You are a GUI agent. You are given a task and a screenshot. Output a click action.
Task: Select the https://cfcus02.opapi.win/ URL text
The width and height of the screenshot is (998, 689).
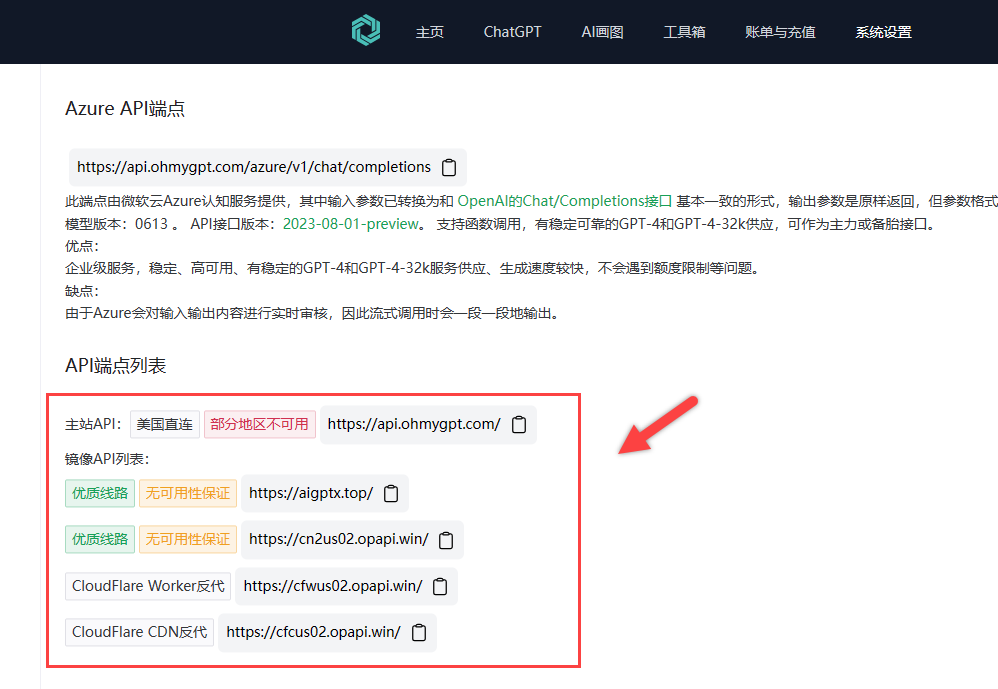pyautogui.click(x=314, y=632)
